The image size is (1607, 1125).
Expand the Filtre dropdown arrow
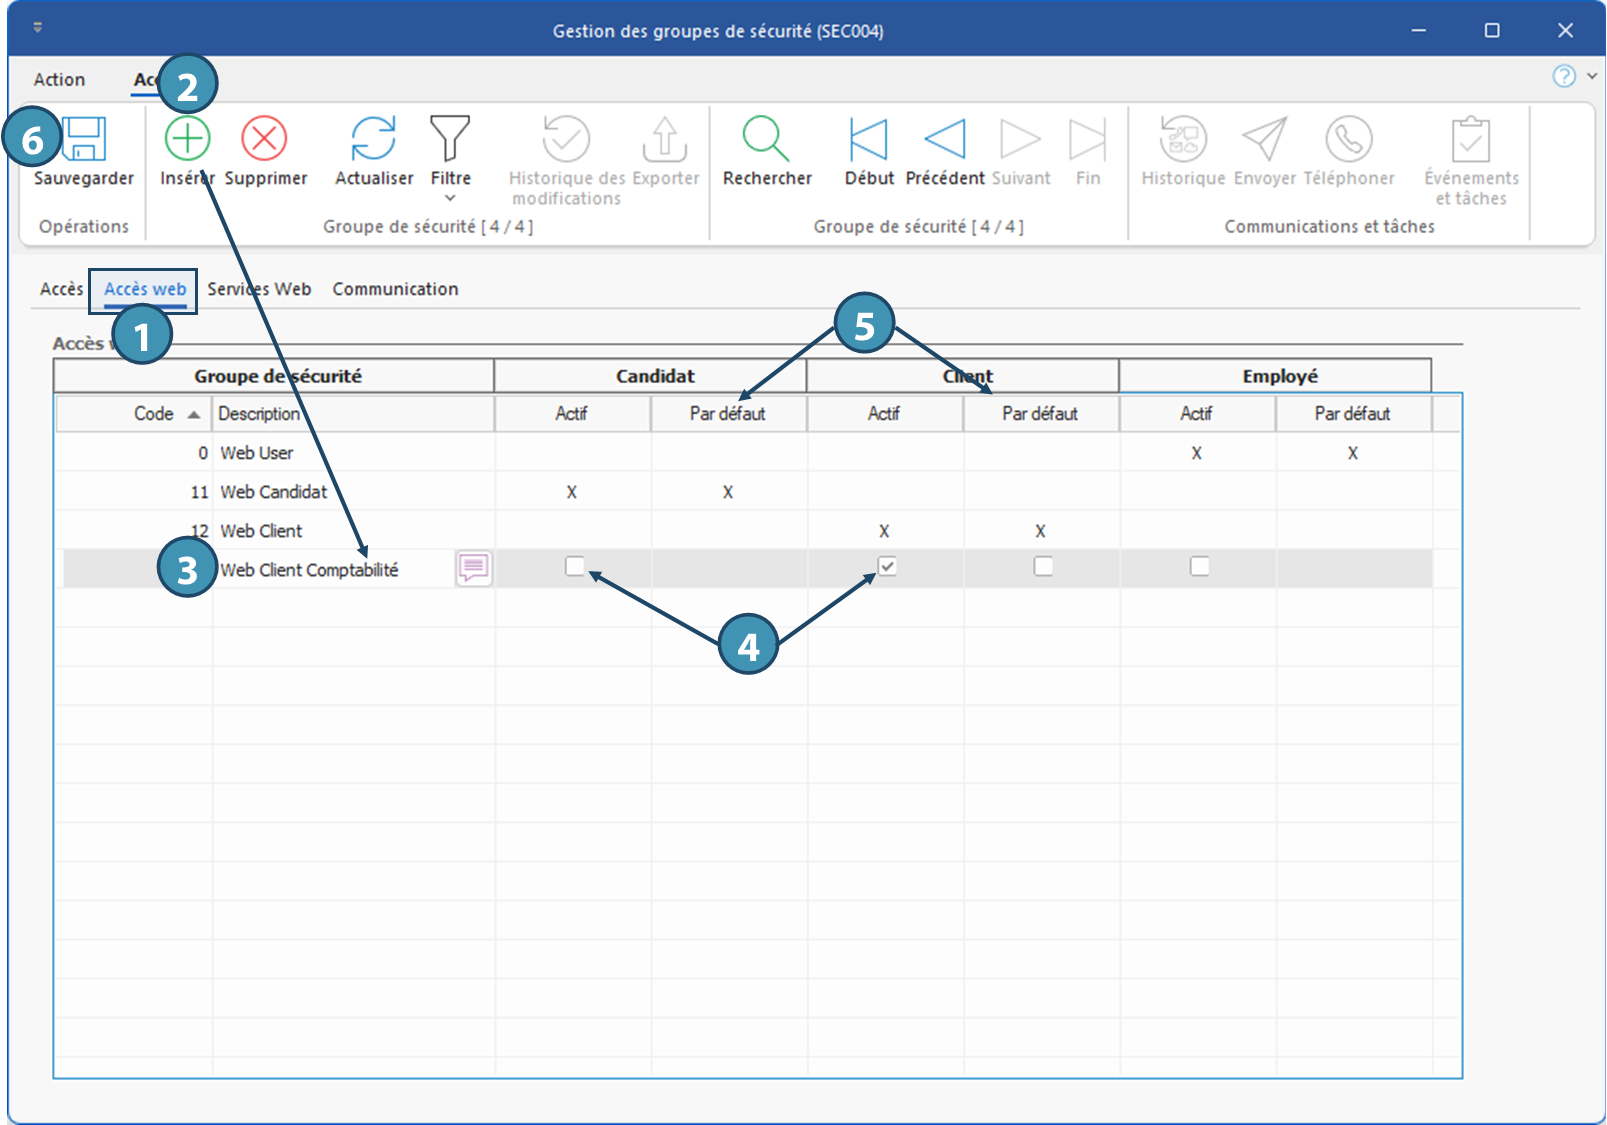coord(450,198)
